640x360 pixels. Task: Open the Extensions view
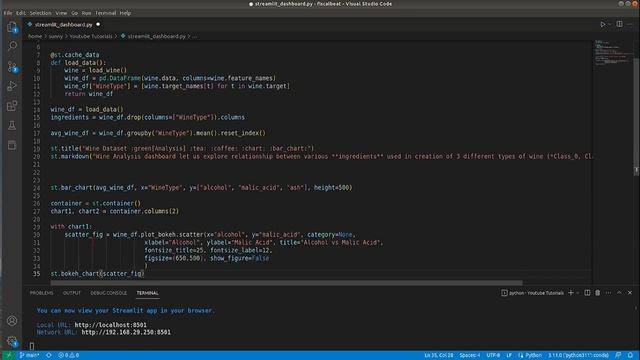coord(12,106)
